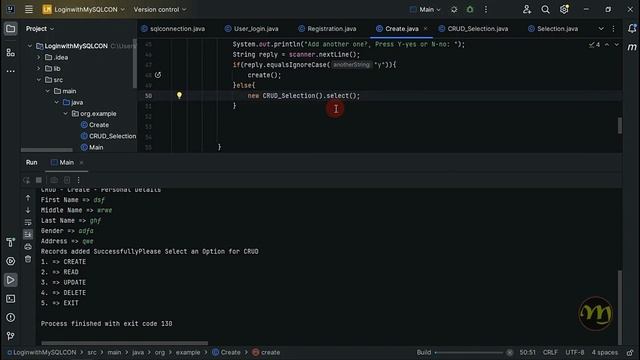
Task: Open Run/Debug settings gear icon
Action: tap(454, 9)
